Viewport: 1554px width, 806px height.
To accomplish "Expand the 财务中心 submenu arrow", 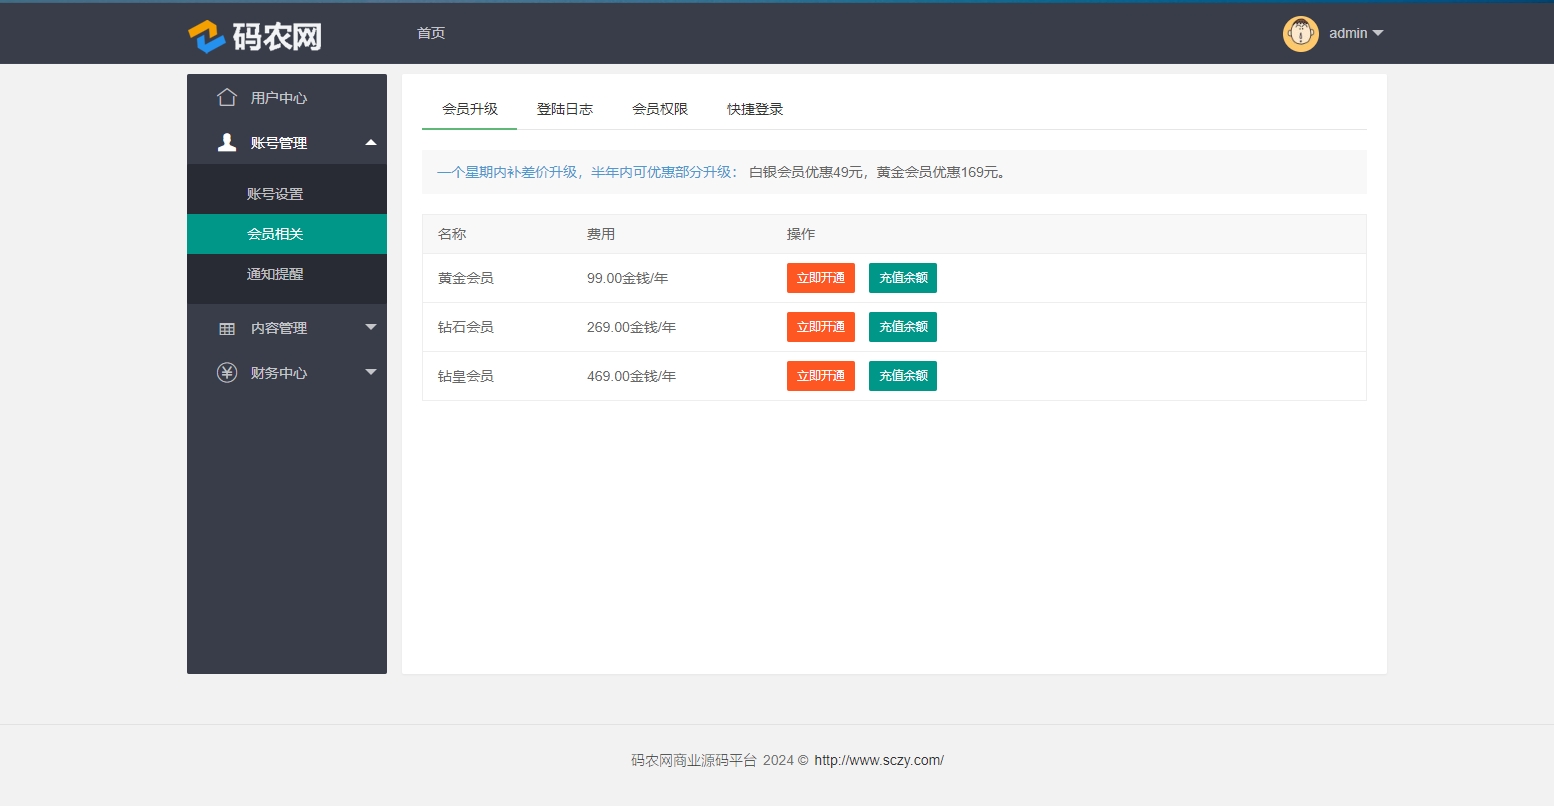I will (x=371, y=372).
